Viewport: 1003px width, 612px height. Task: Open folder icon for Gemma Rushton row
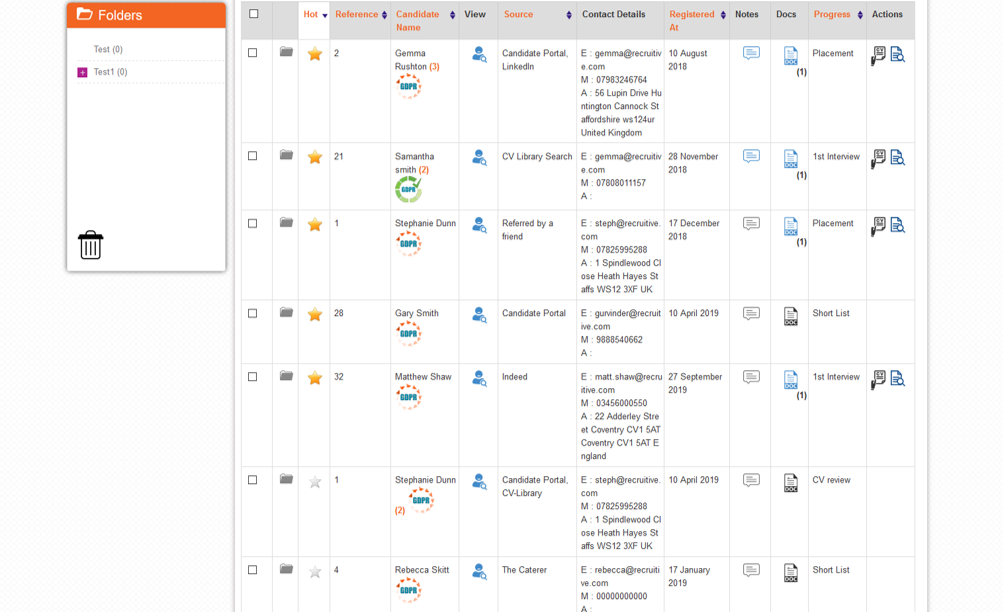coord(286,52)
